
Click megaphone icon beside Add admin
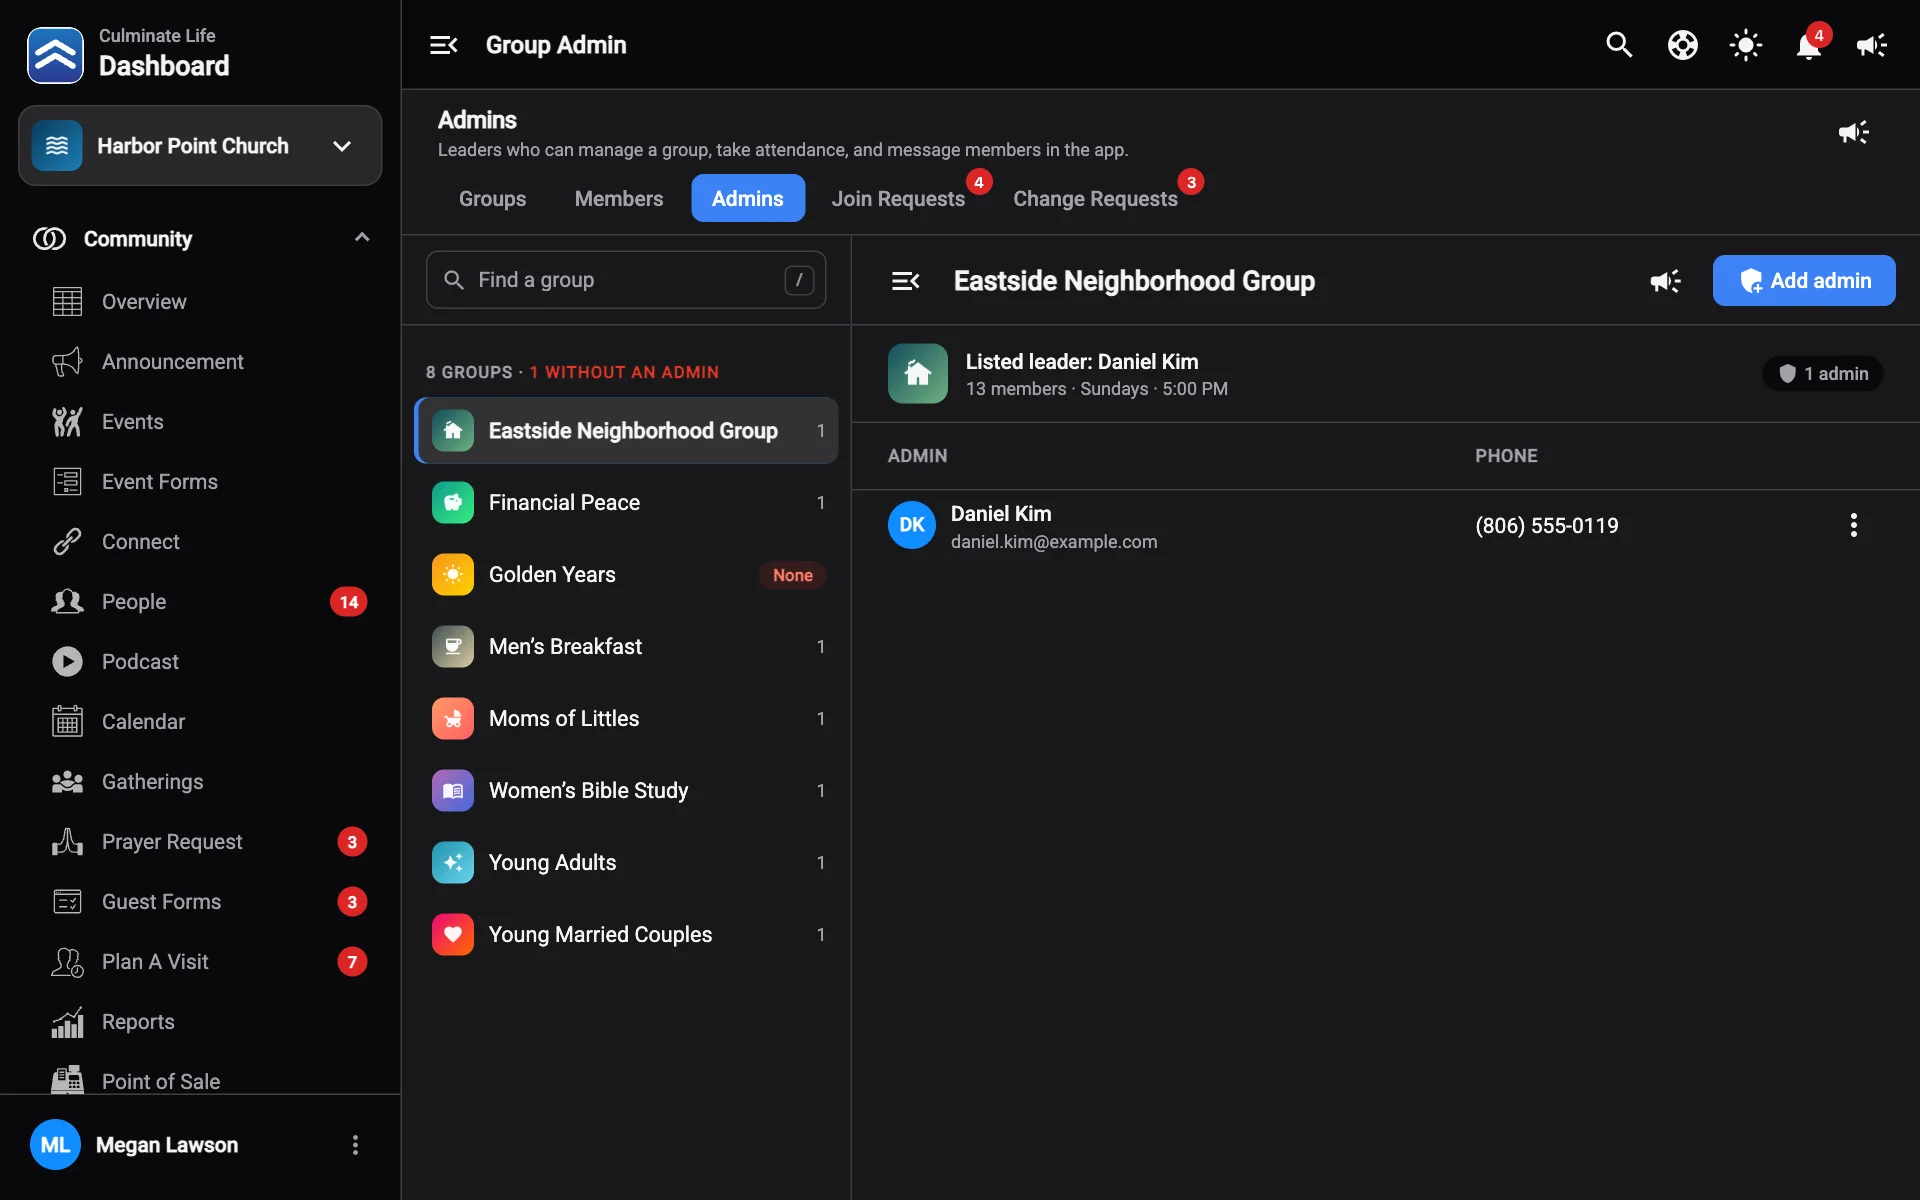[x=1665, y=281]
